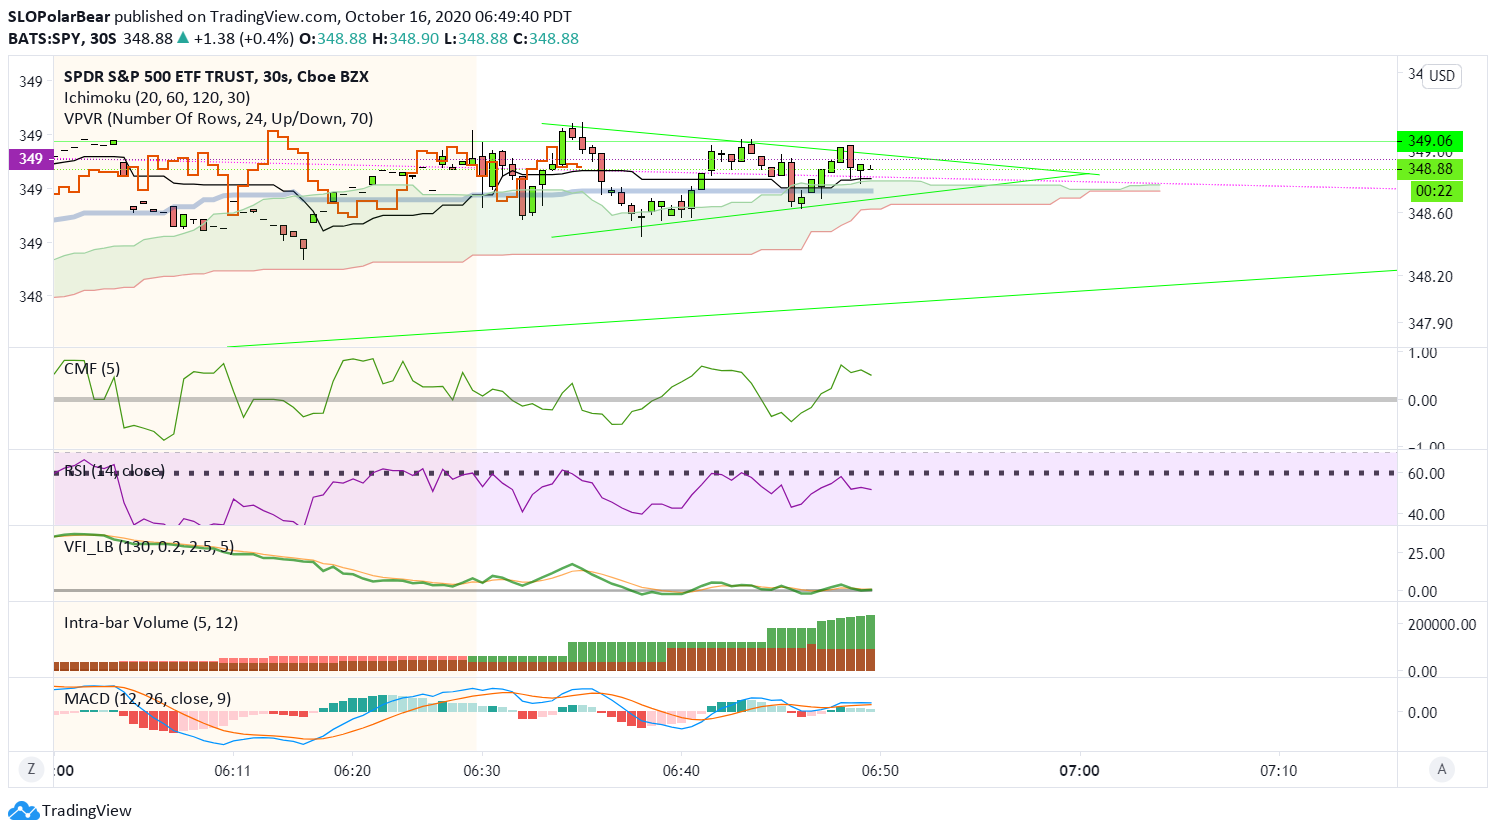Click the 06:40 time axis label

(681, 770)
